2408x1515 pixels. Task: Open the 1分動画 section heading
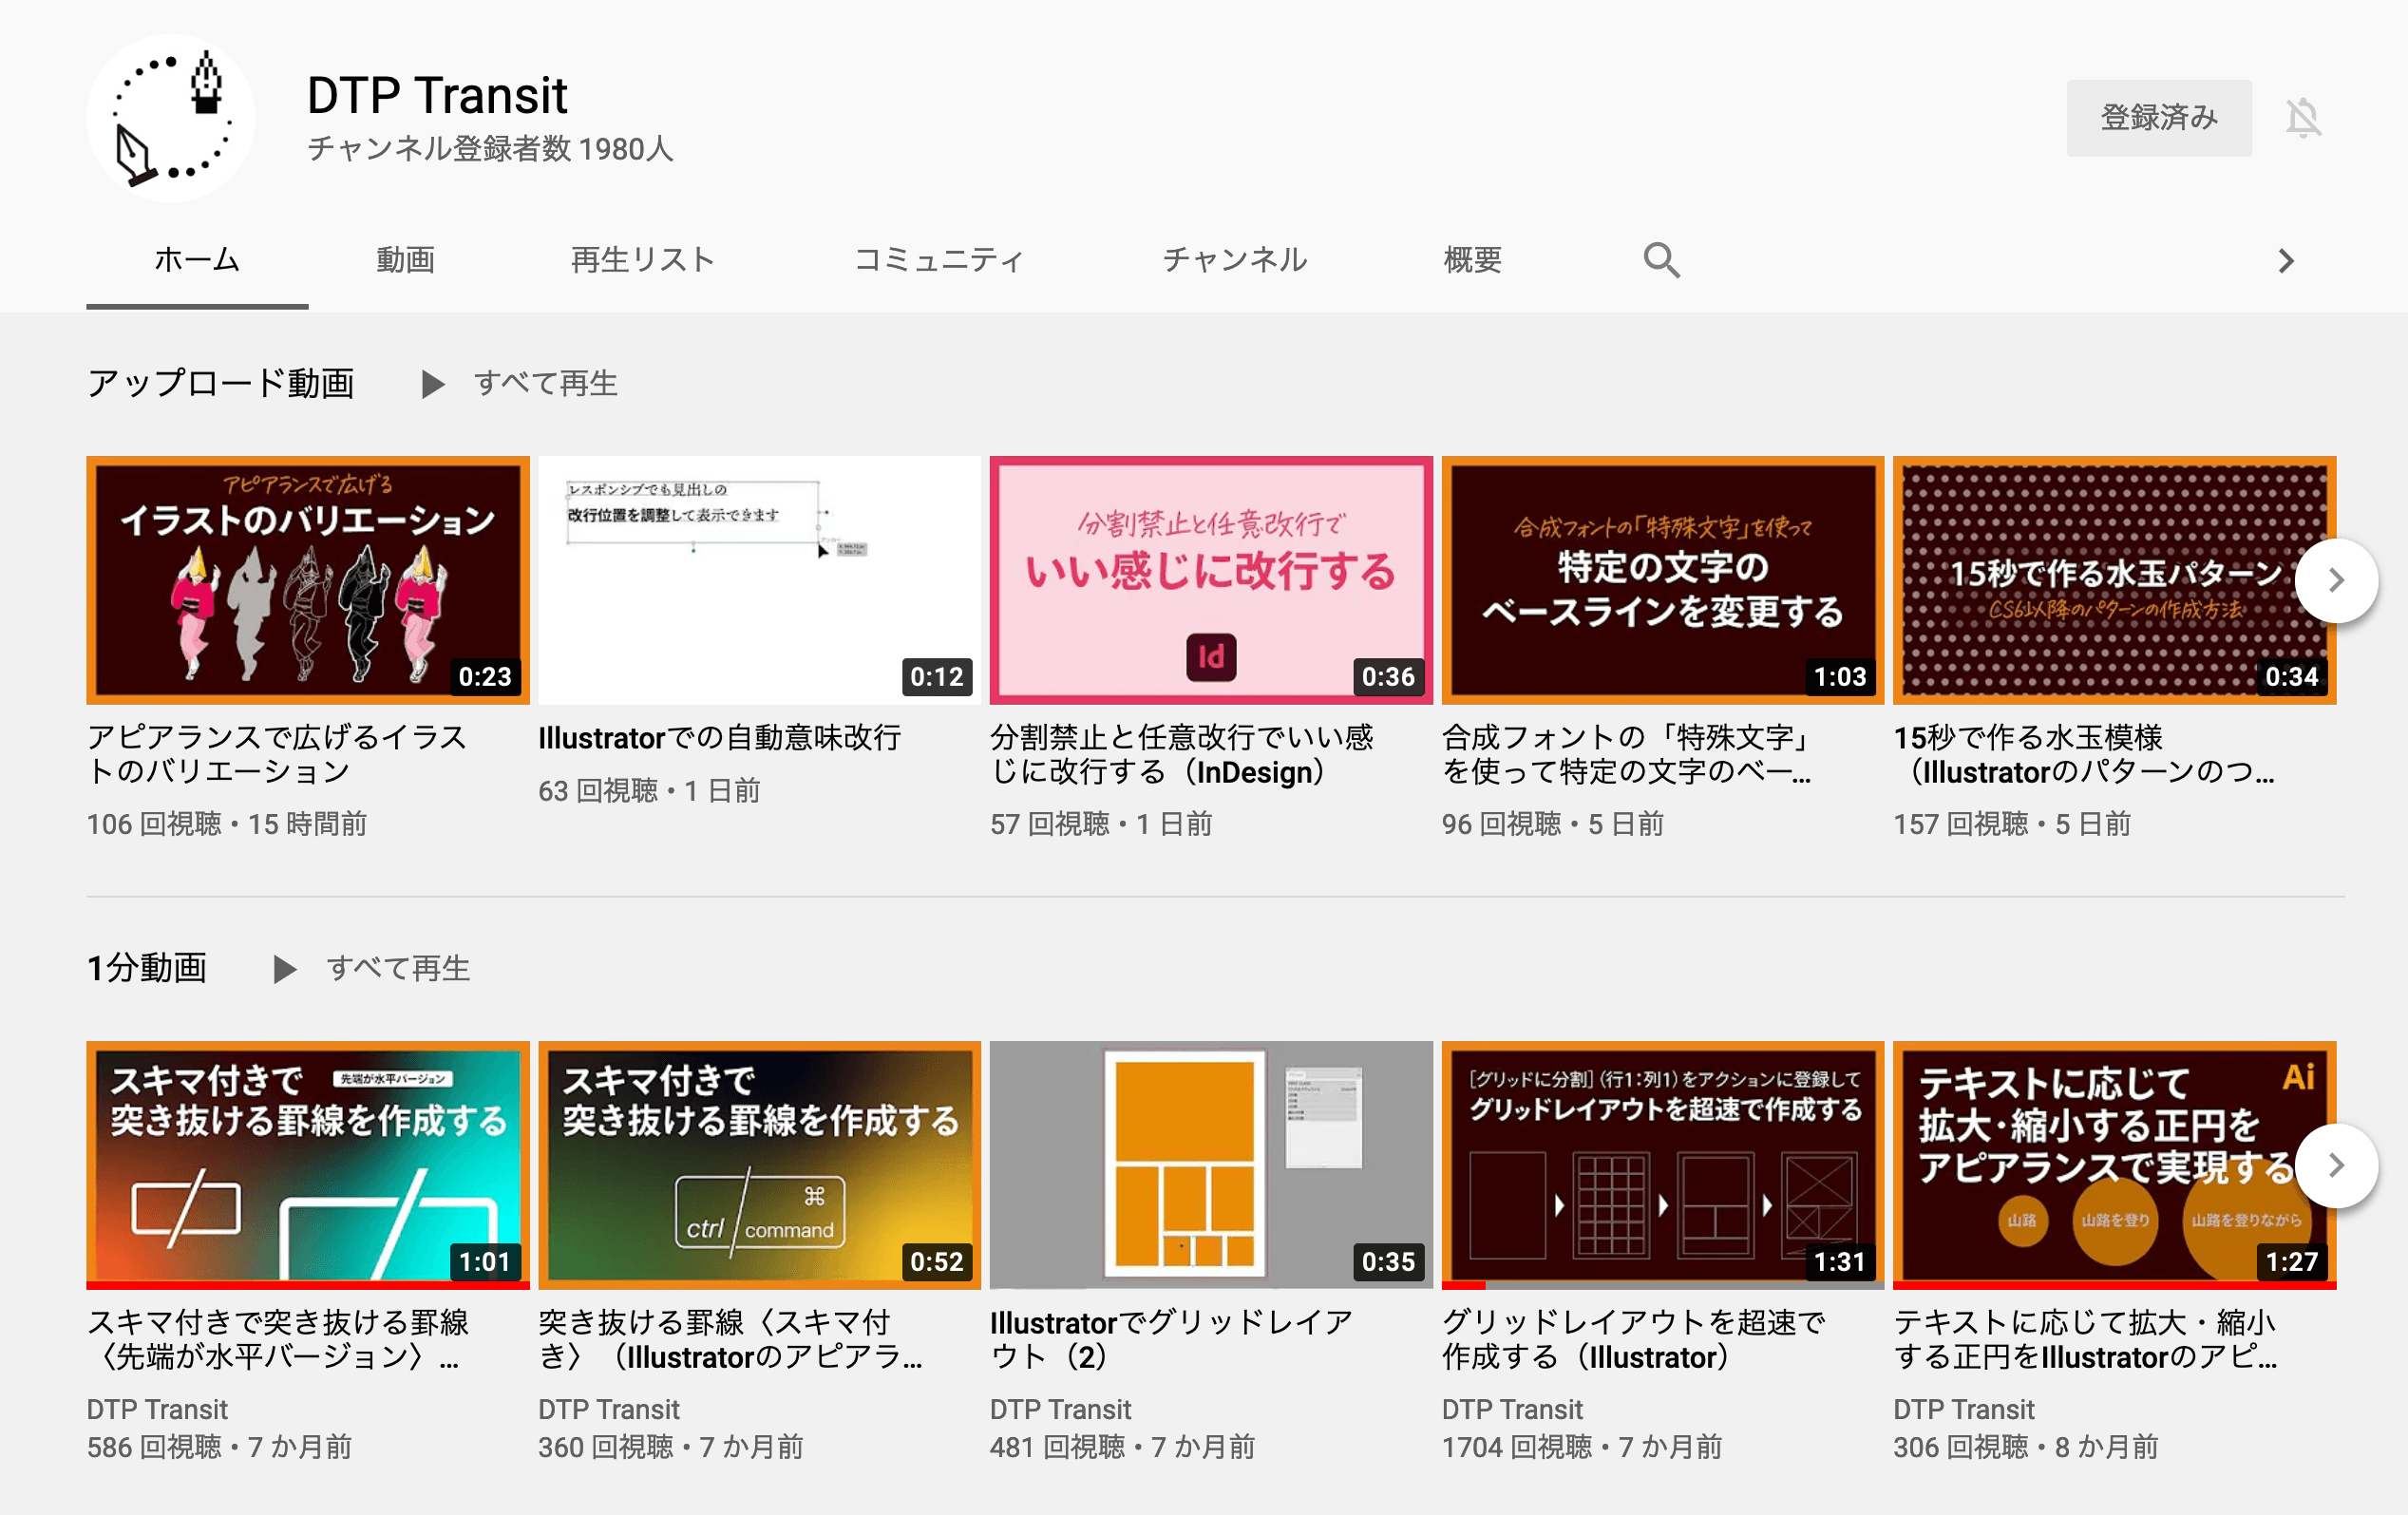coord(147,969)
